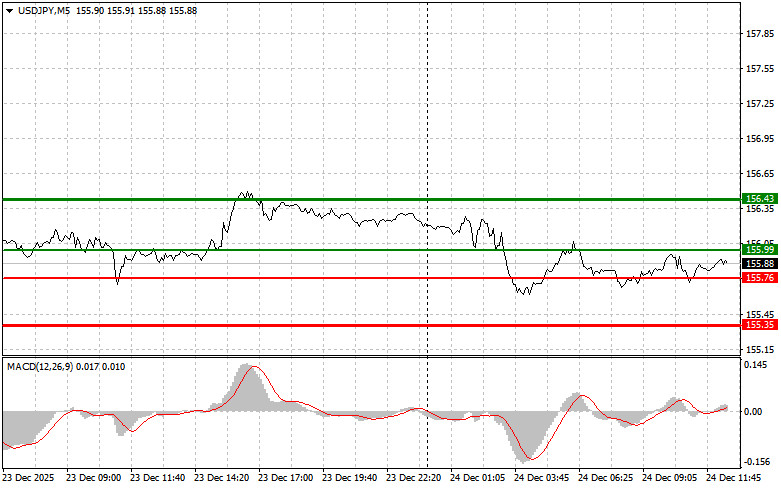Image resolution: width=781 pixels, height=489 pixels.
Task: Click the USDJPY,M5 chart title
Action: tap(44, 10)
